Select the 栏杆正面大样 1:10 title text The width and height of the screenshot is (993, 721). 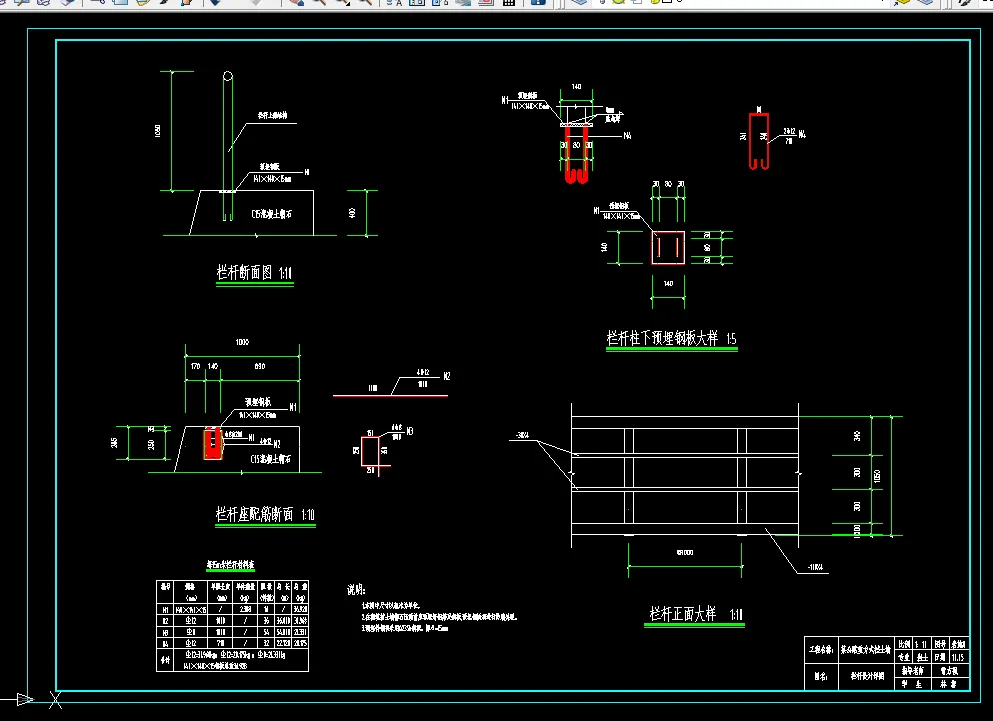tap(695, 613)
